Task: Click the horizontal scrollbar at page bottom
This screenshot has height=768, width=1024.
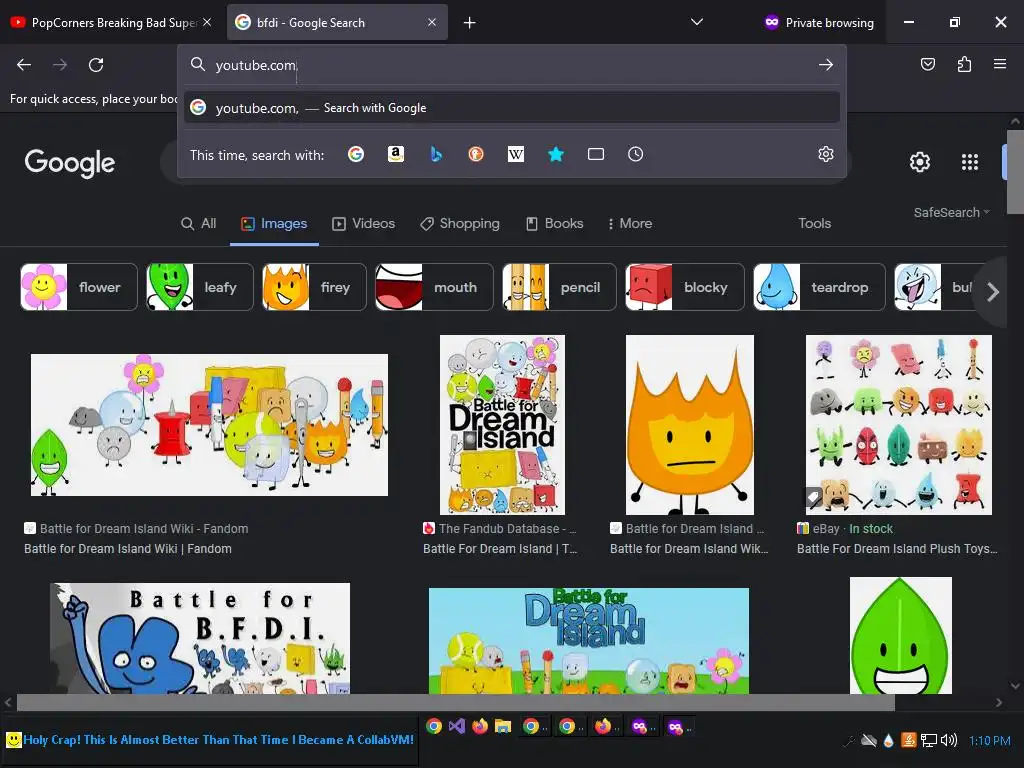Action: pyautogui.click(x=455, y=703)
